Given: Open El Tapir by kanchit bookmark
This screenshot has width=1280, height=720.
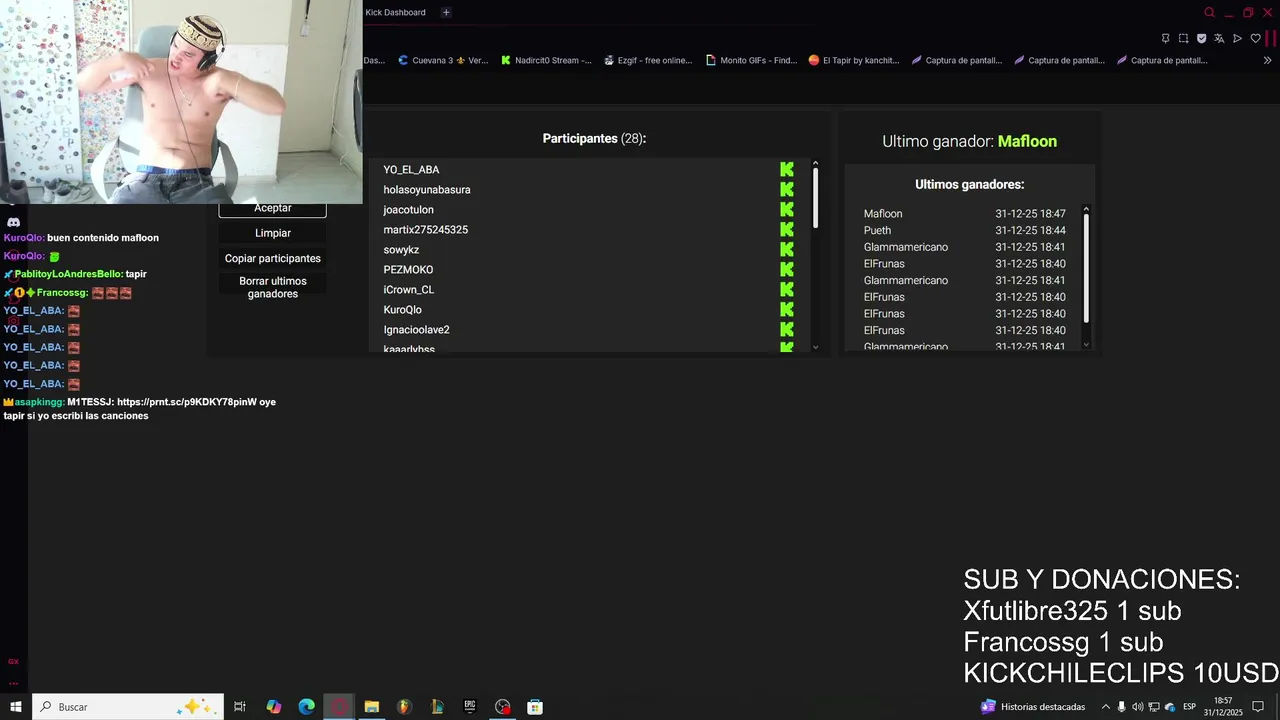Looking at the screenshot, I should (854, 60).
